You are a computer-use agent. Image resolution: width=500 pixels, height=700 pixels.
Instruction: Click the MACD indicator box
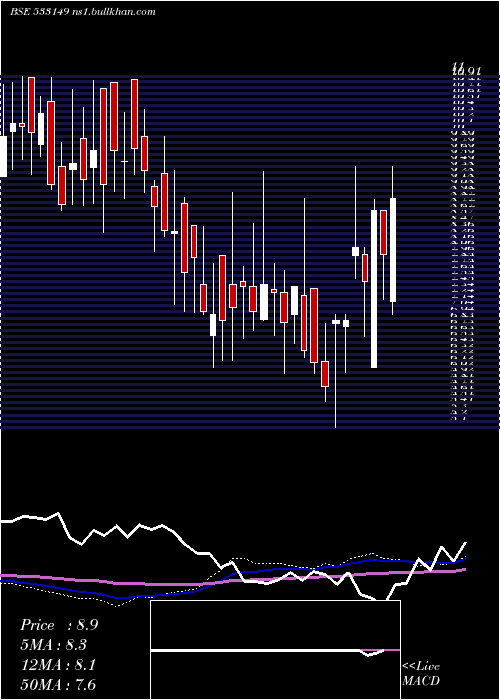(275, 650)
